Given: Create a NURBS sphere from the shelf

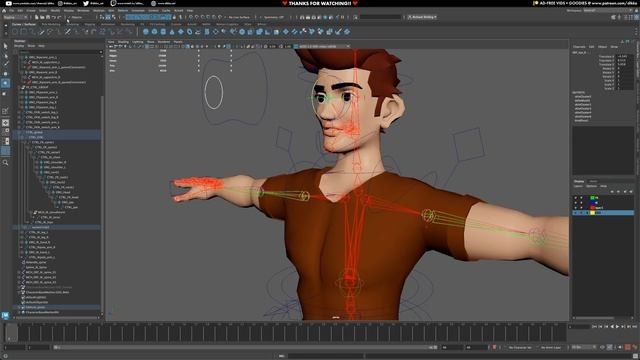Looking at the screenshot, I should click(145, 31).
